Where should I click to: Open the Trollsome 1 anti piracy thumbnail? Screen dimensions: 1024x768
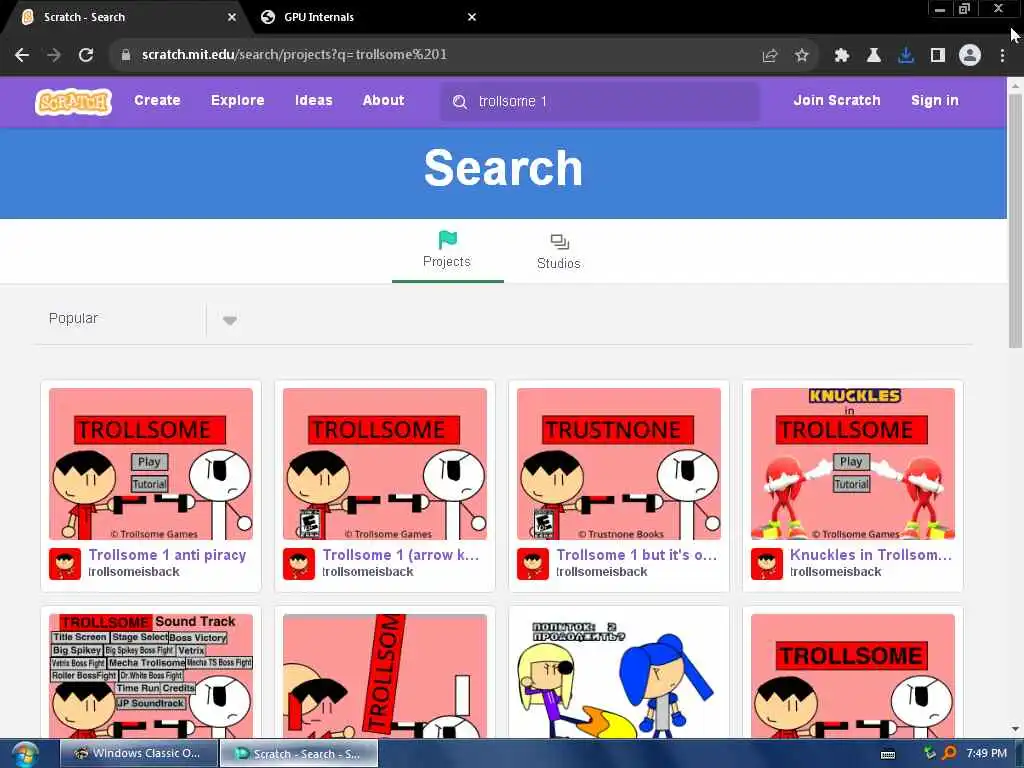click(x=151, y=464)
